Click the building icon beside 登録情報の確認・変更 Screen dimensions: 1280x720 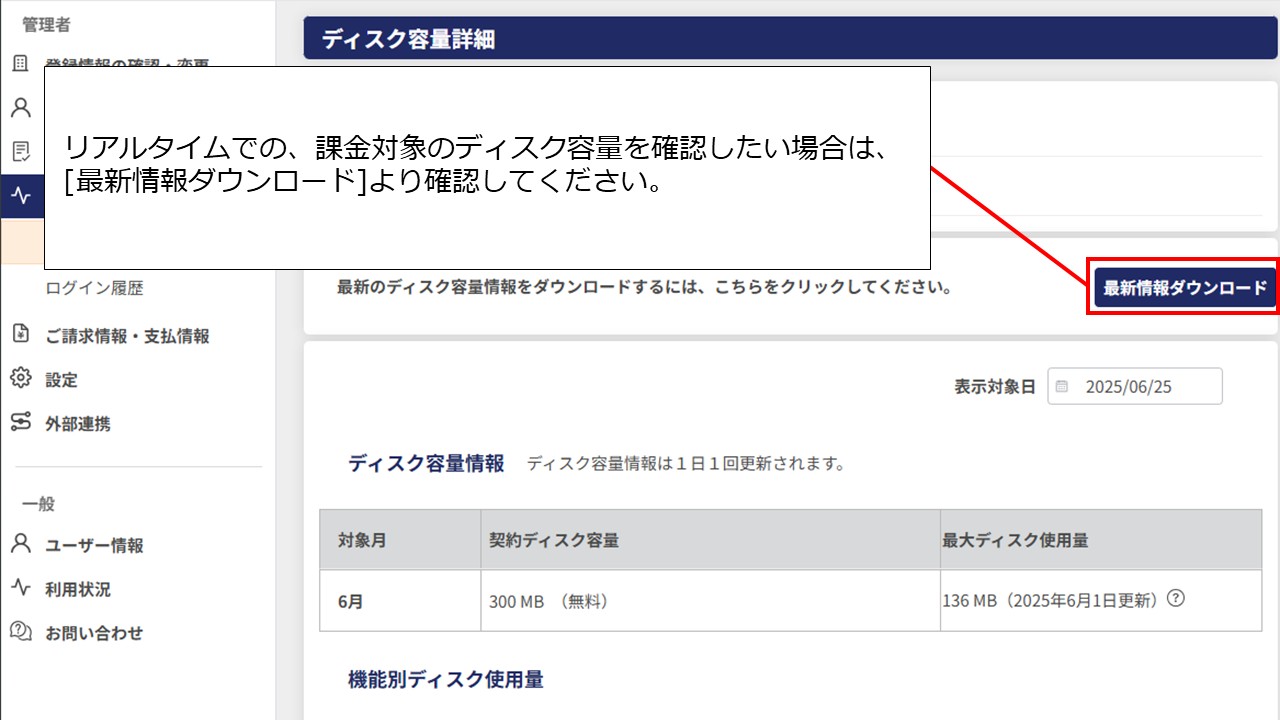pos(20,64)
